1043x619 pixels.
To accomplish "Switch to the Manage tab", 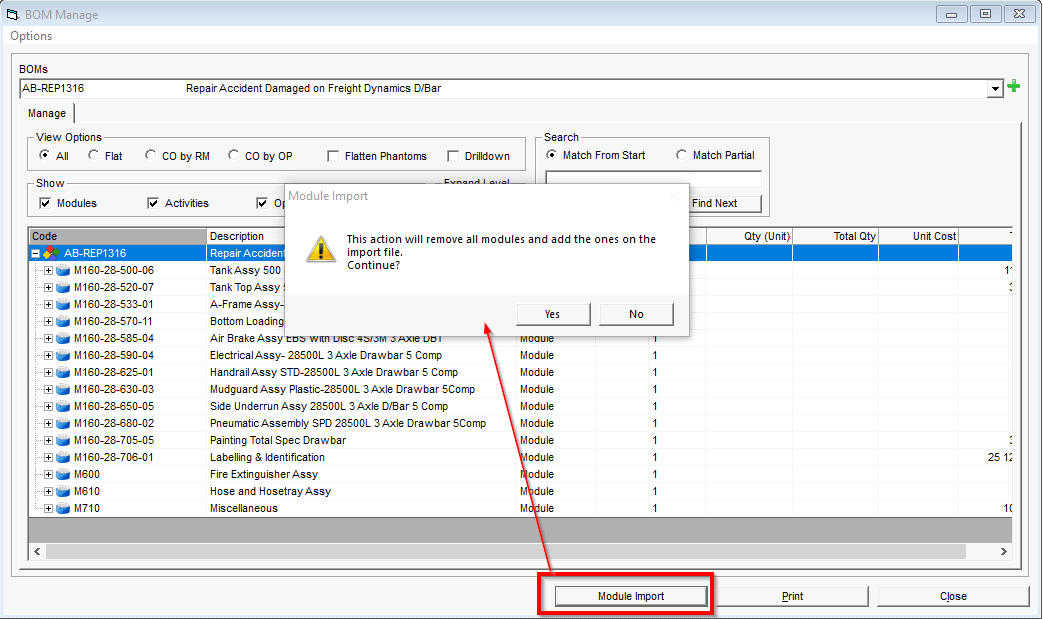I will (47, 113).
